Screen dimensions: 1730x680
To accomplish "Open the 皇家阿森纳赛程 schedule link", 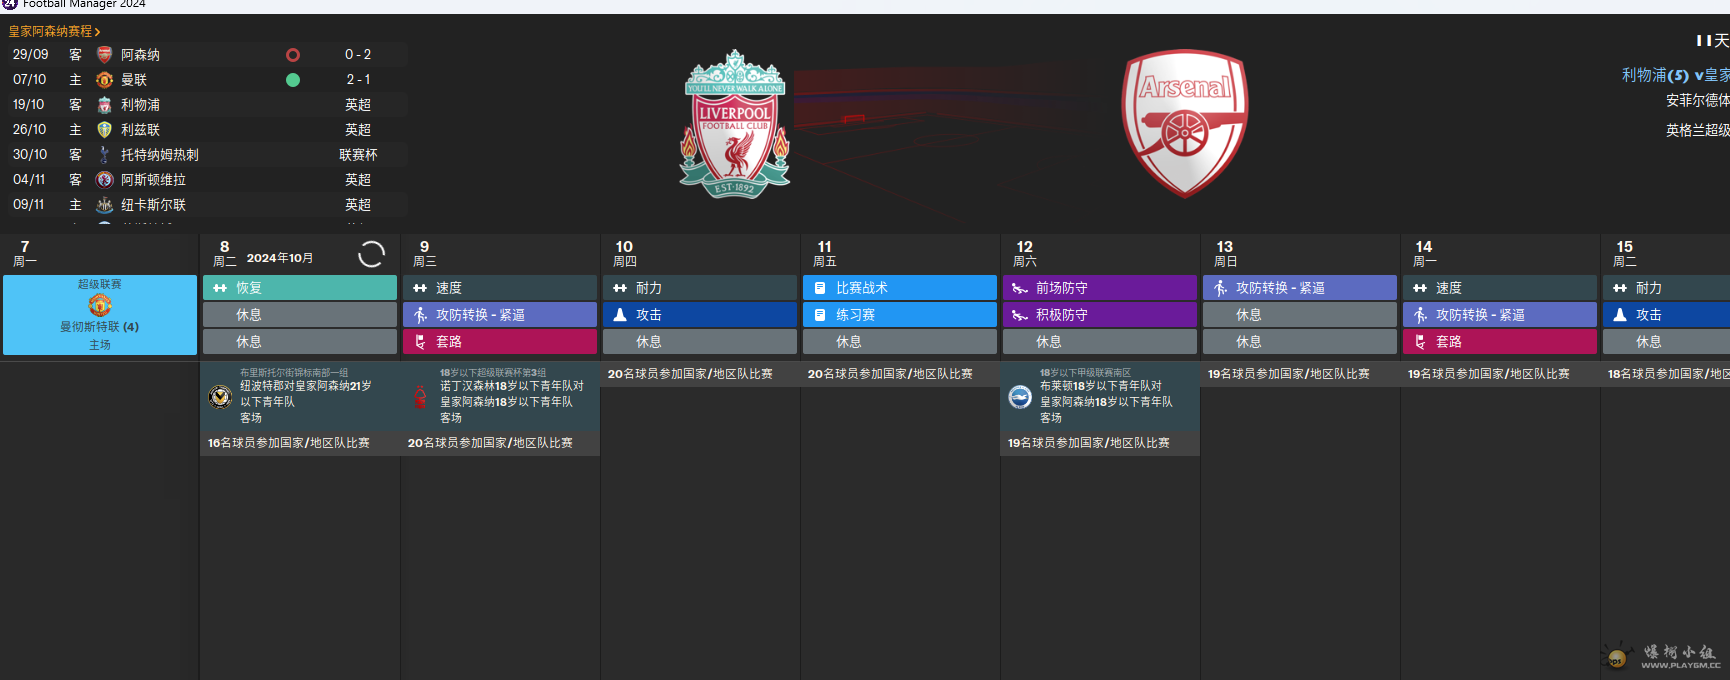I will pos(54,32).
